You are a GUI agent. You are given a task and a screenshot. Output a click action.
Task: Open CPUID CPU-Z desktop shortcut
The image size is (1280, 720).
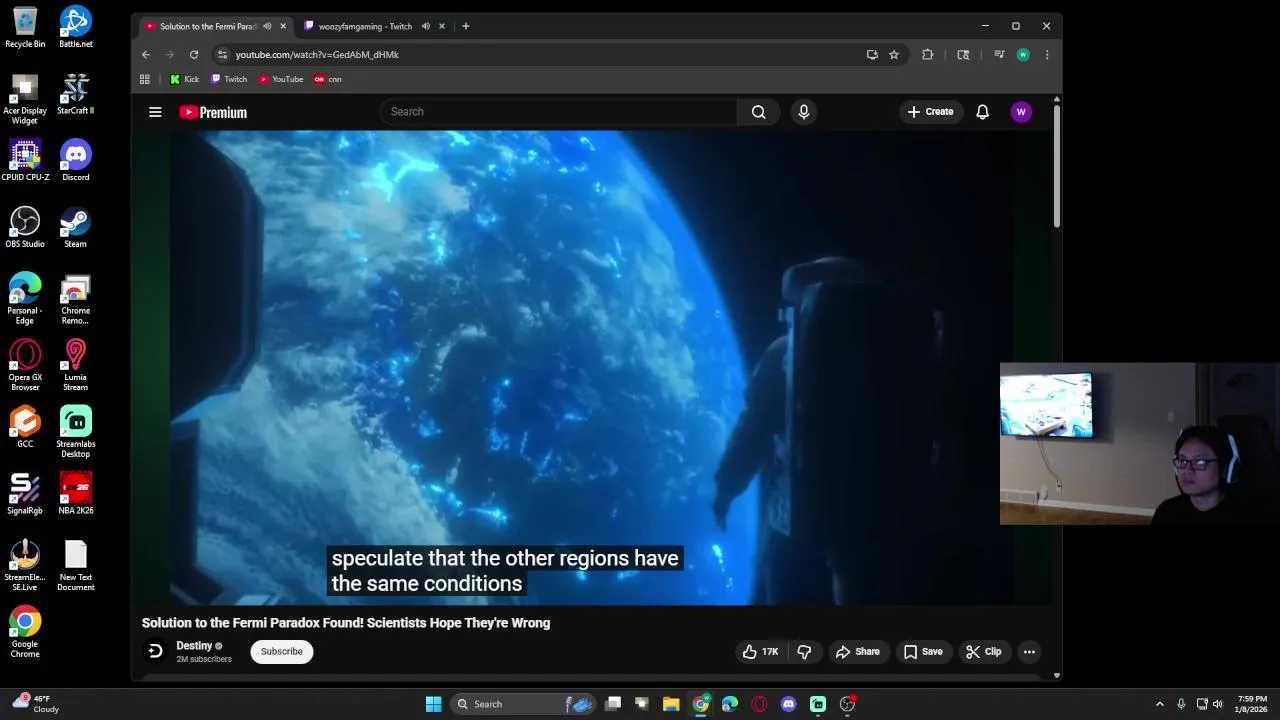pos(25,161)
